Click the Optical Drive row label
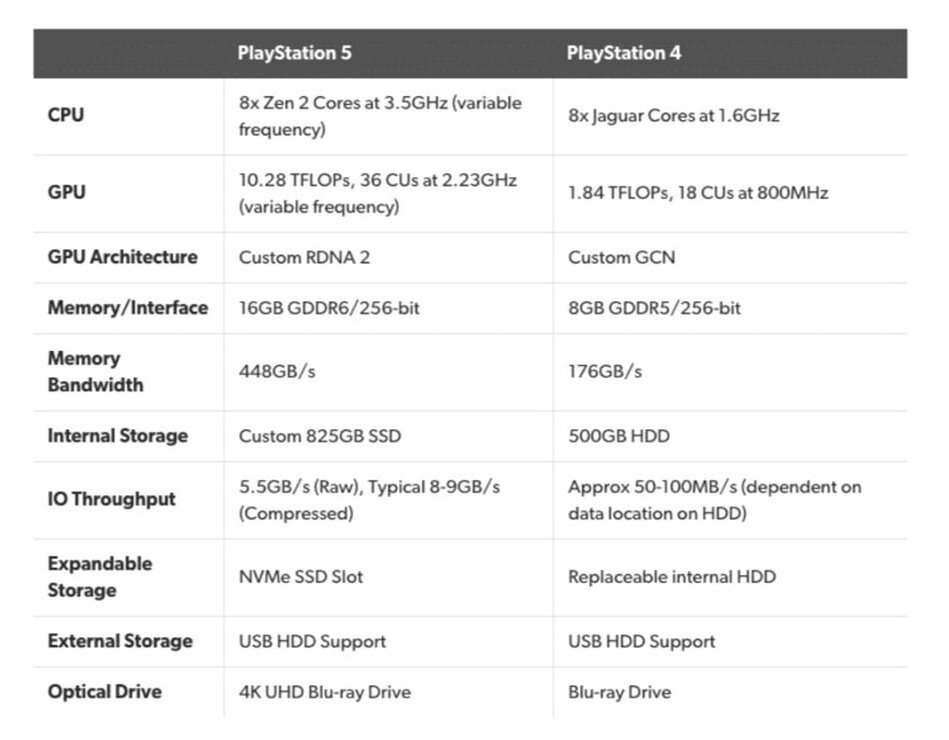This screenshot has width=949, height=740. (104, 692)
